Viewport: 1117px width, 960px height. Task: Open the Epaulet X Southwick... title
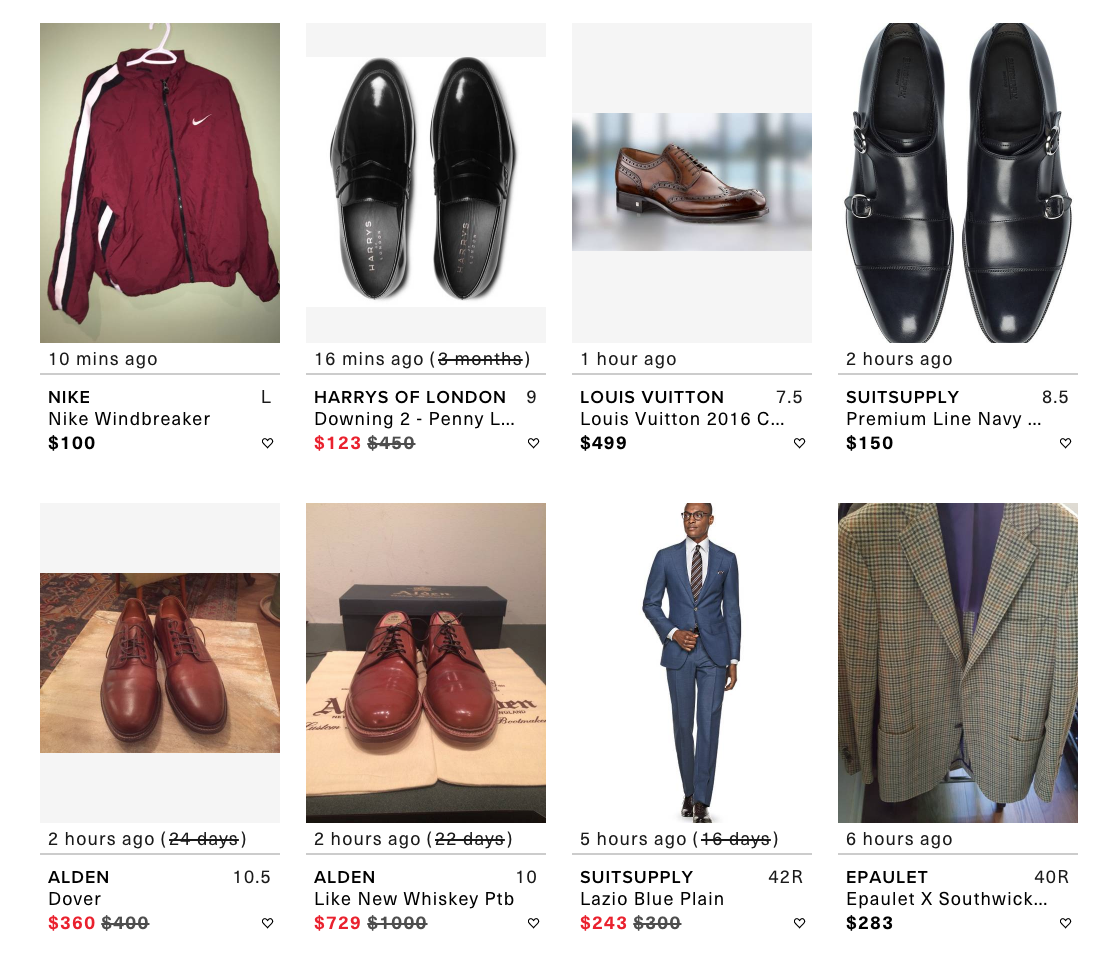point(946,899)
